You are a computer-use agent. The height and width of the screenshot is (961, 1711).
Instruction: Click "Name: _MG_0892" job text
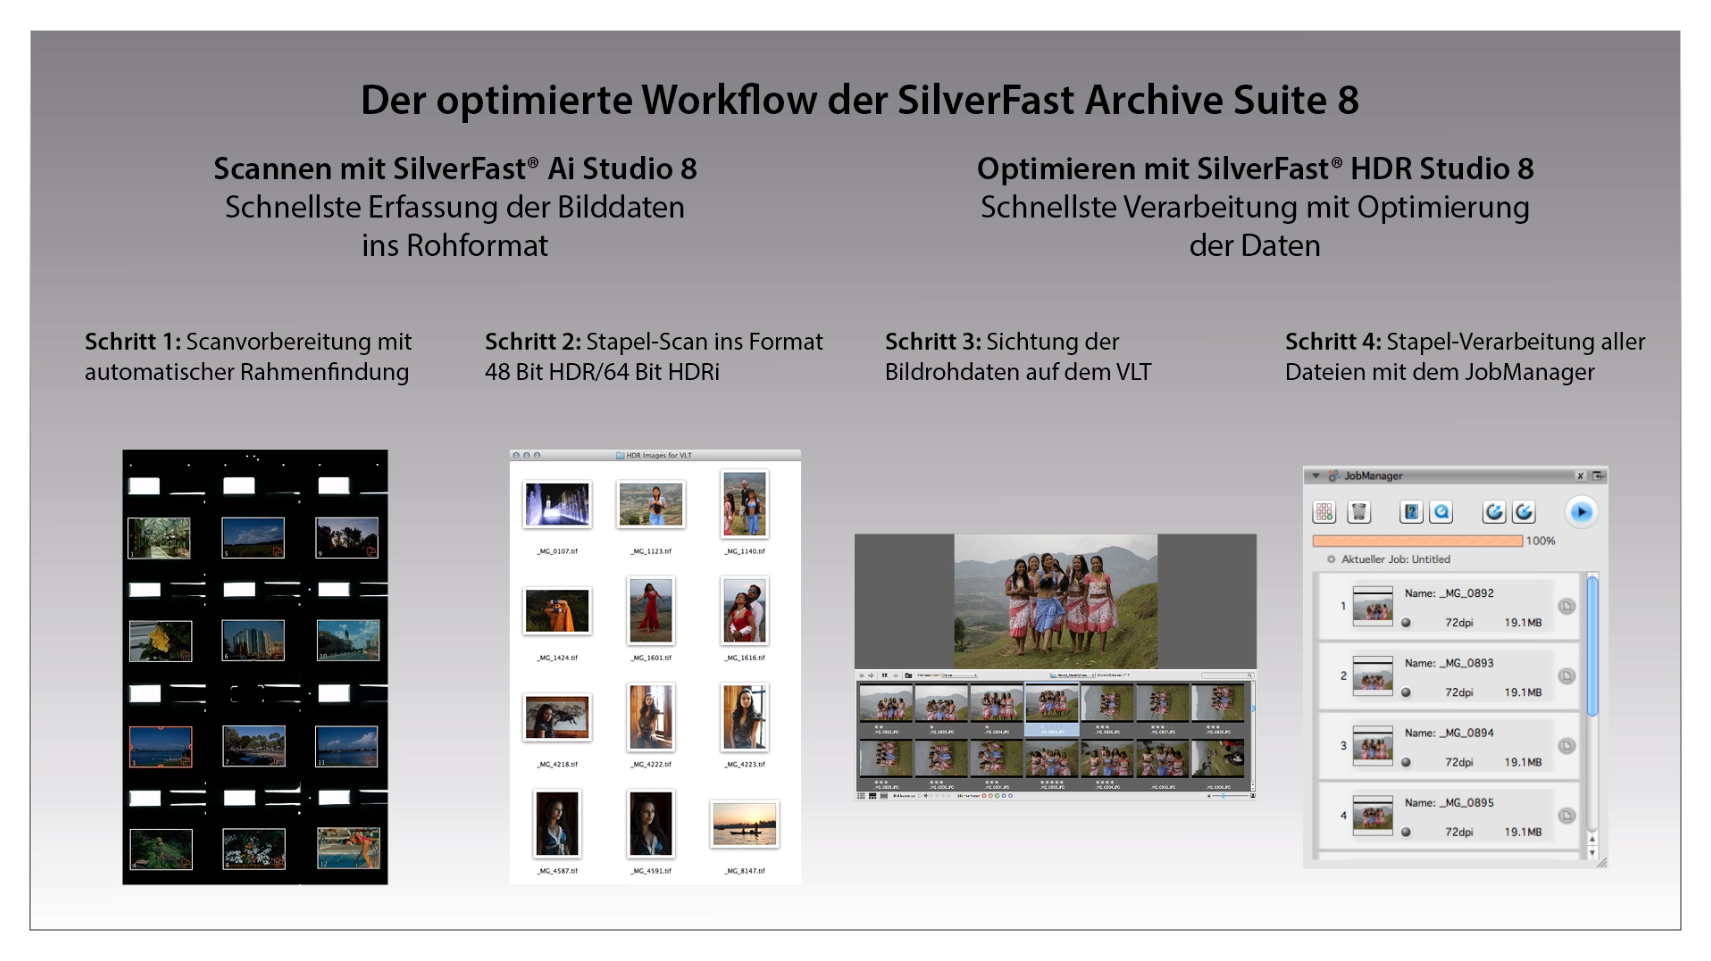1449,593
